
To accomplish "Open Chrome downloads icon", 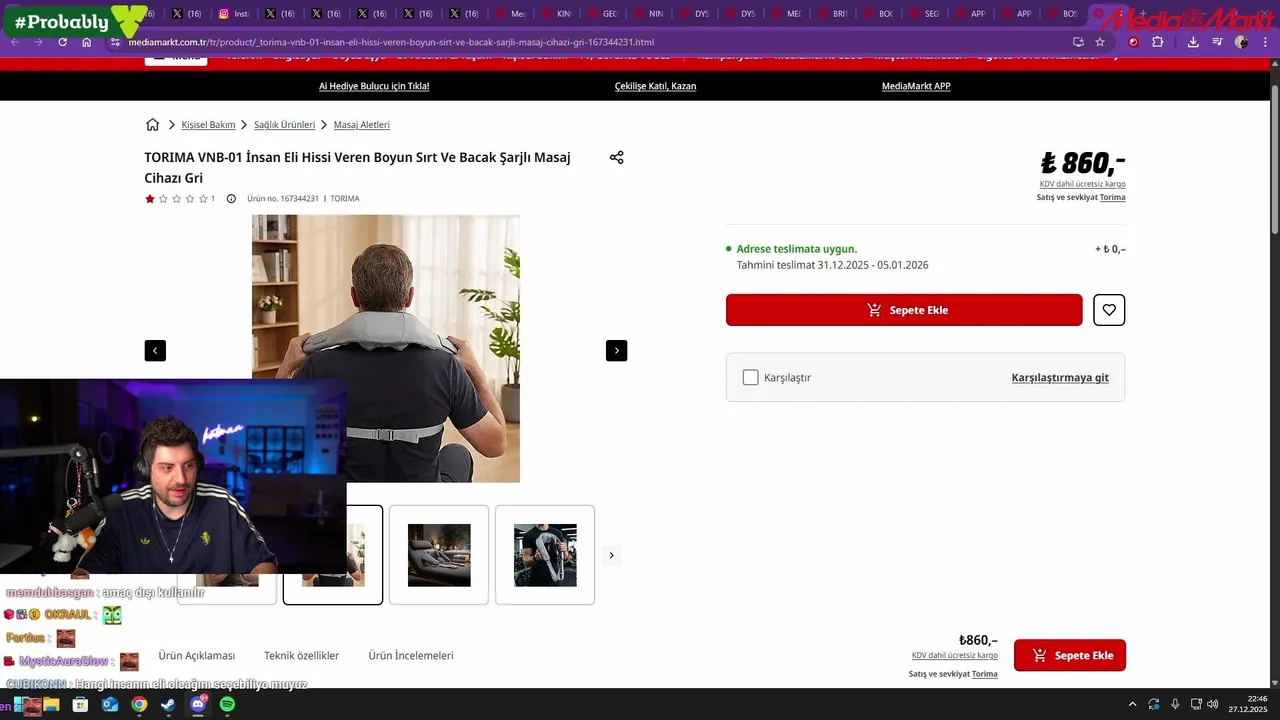I will [x=1193, y=42].
